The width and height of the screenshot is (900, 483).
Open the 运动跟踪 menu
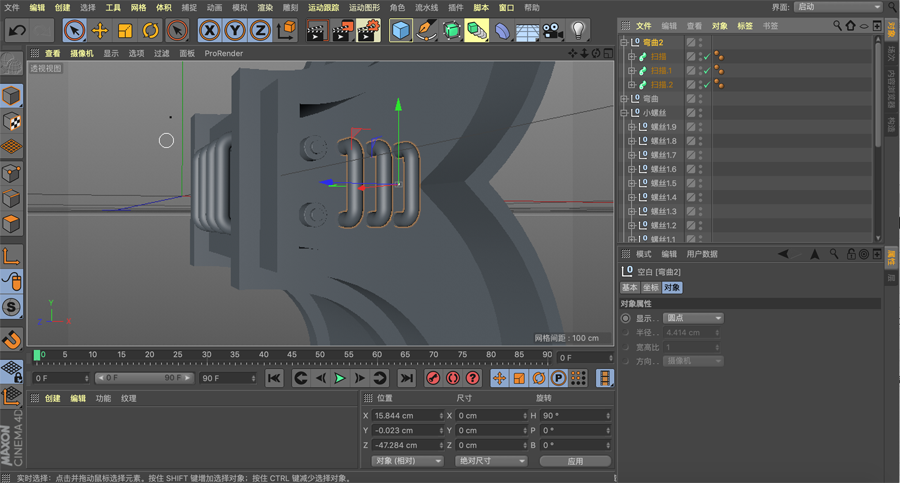[x=323, y=7]
